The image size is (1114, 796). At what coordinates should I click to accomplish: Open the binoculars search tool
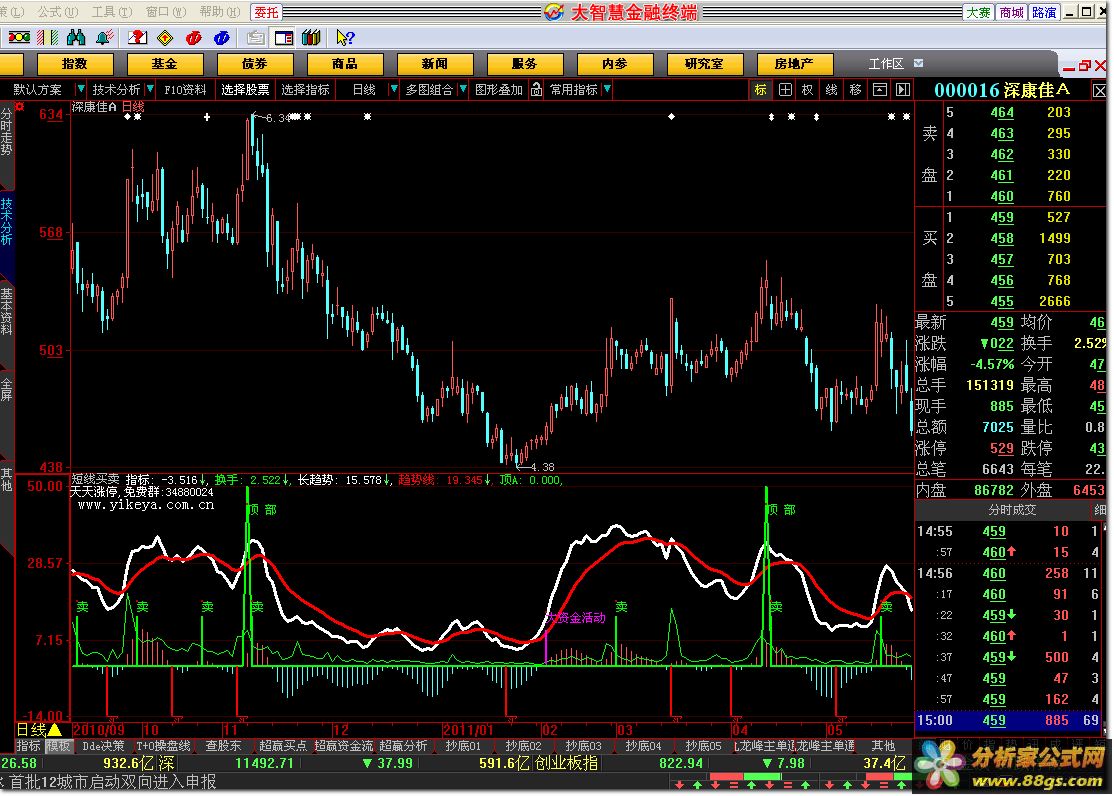76,37
